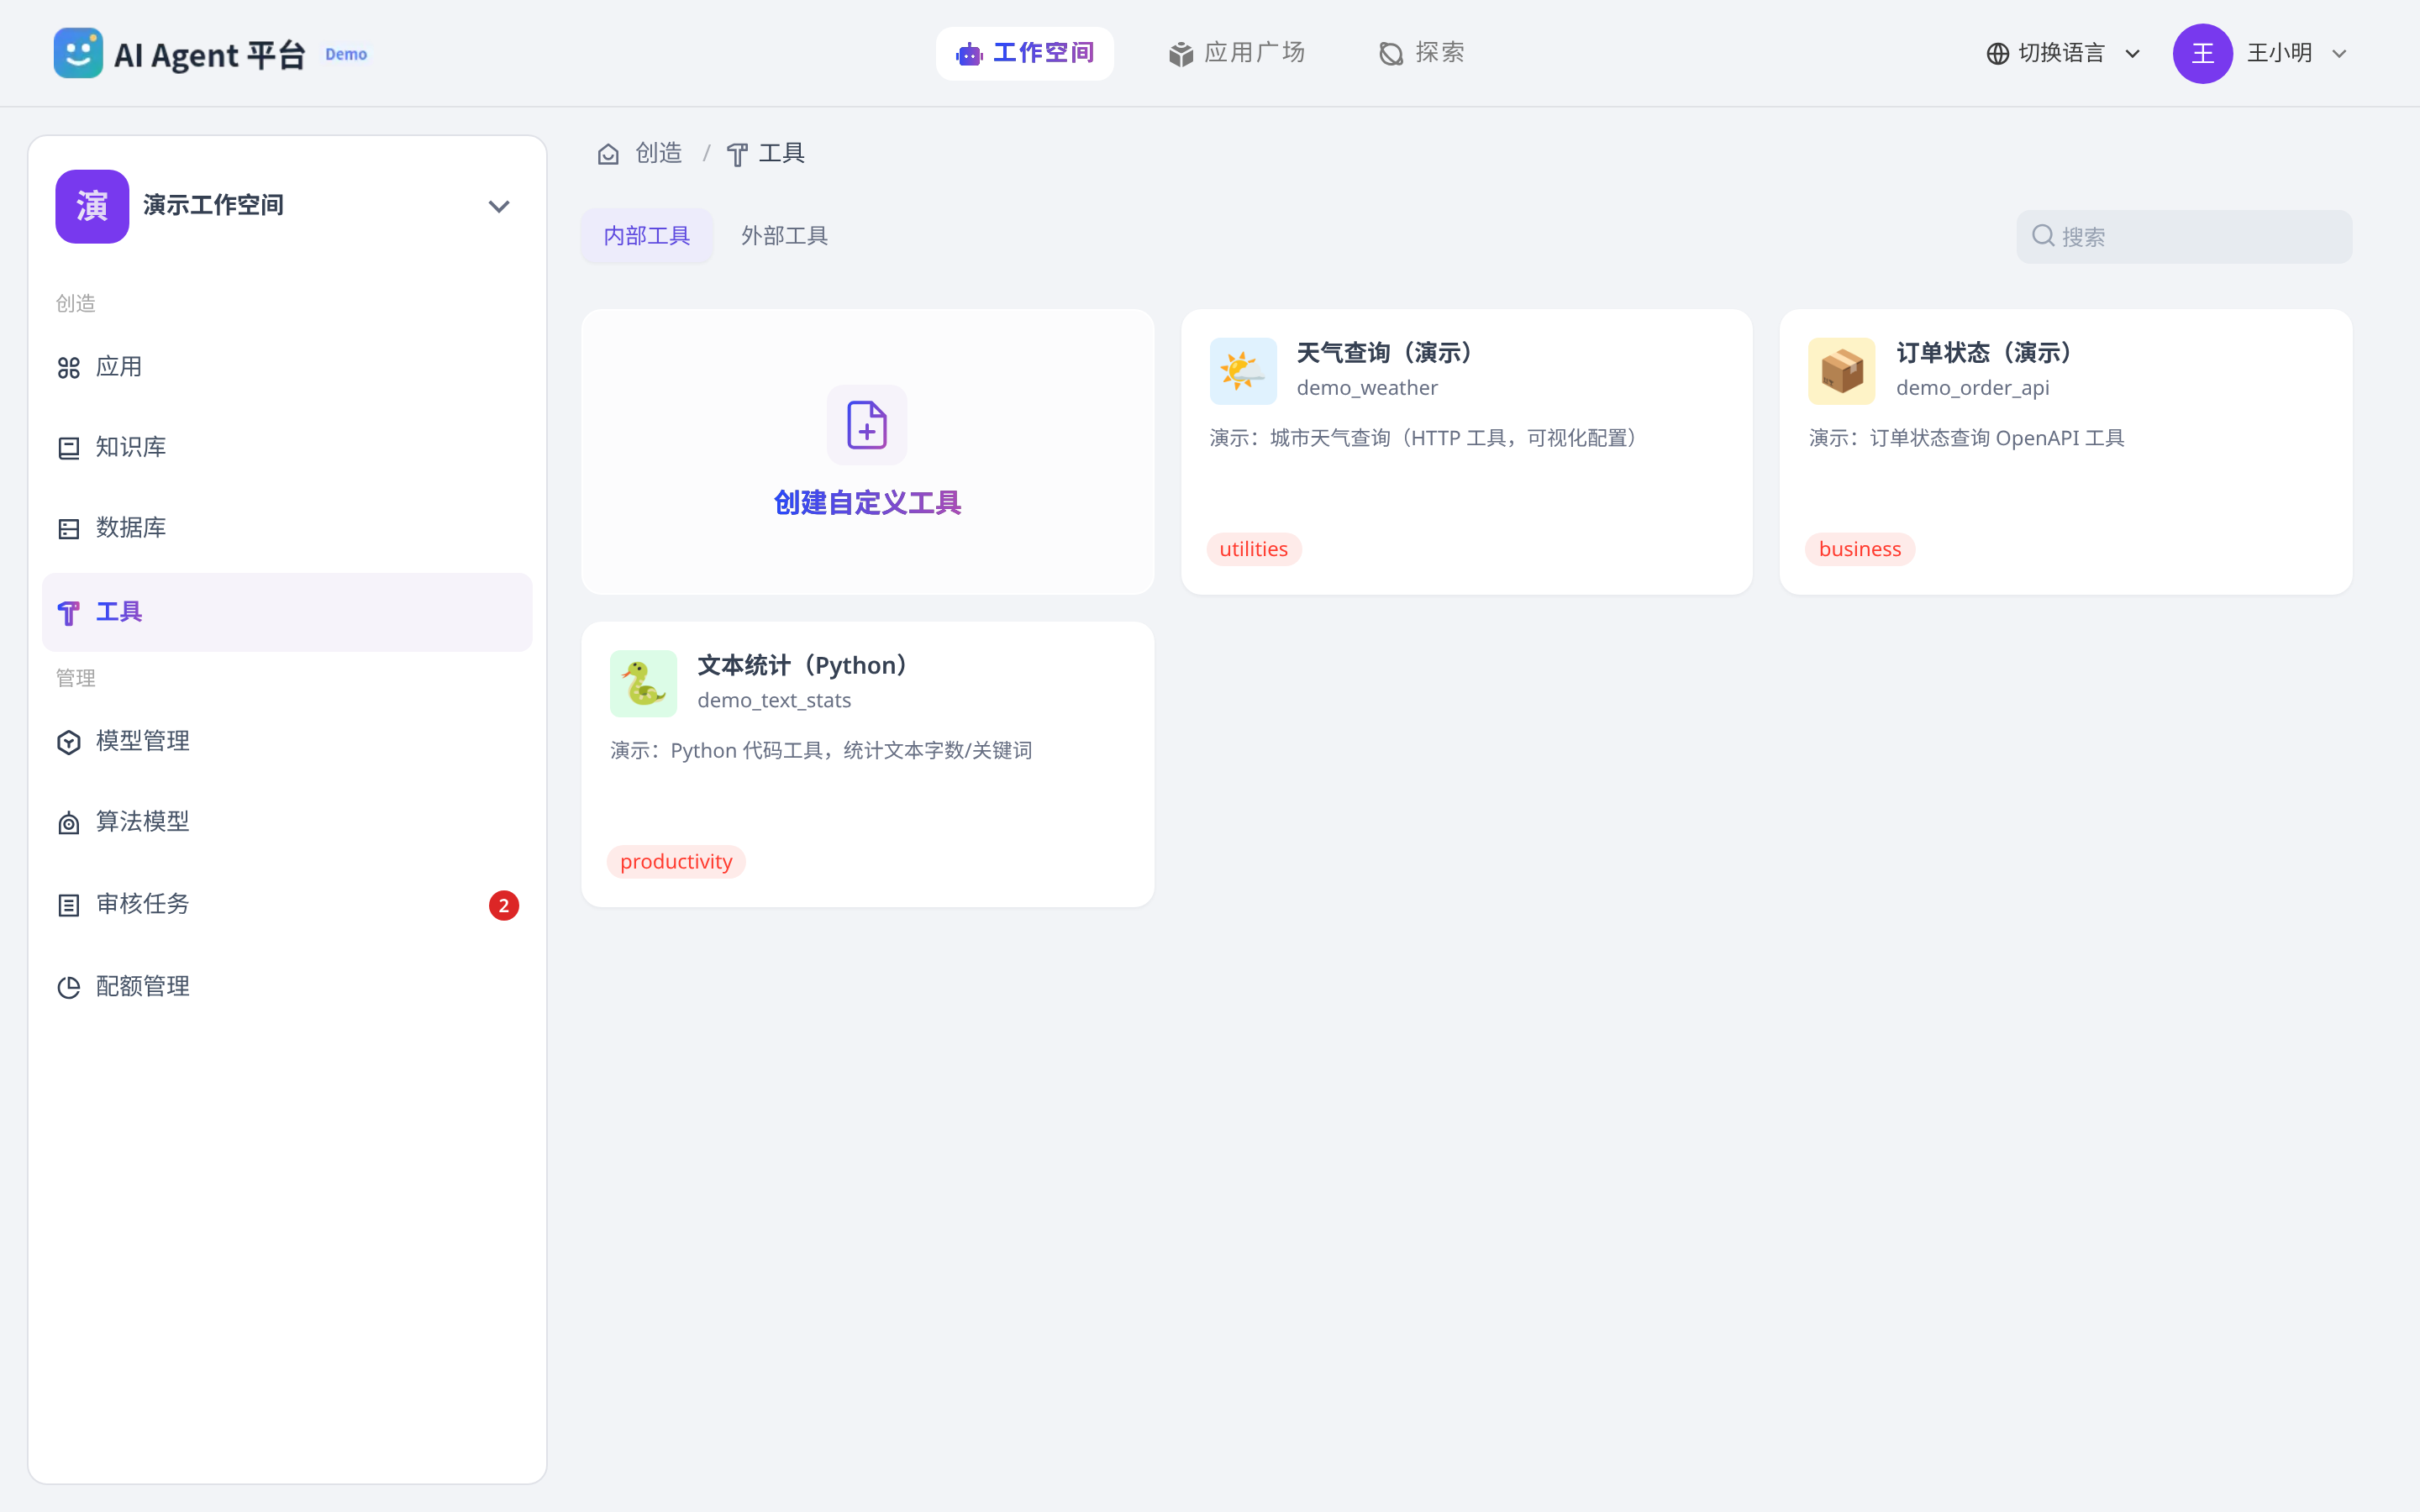Image resolution: width=2420 pixels, height=1512 pixels.
Task: Click the demo_weather identifier text
Action: (x=1367, y=388)
